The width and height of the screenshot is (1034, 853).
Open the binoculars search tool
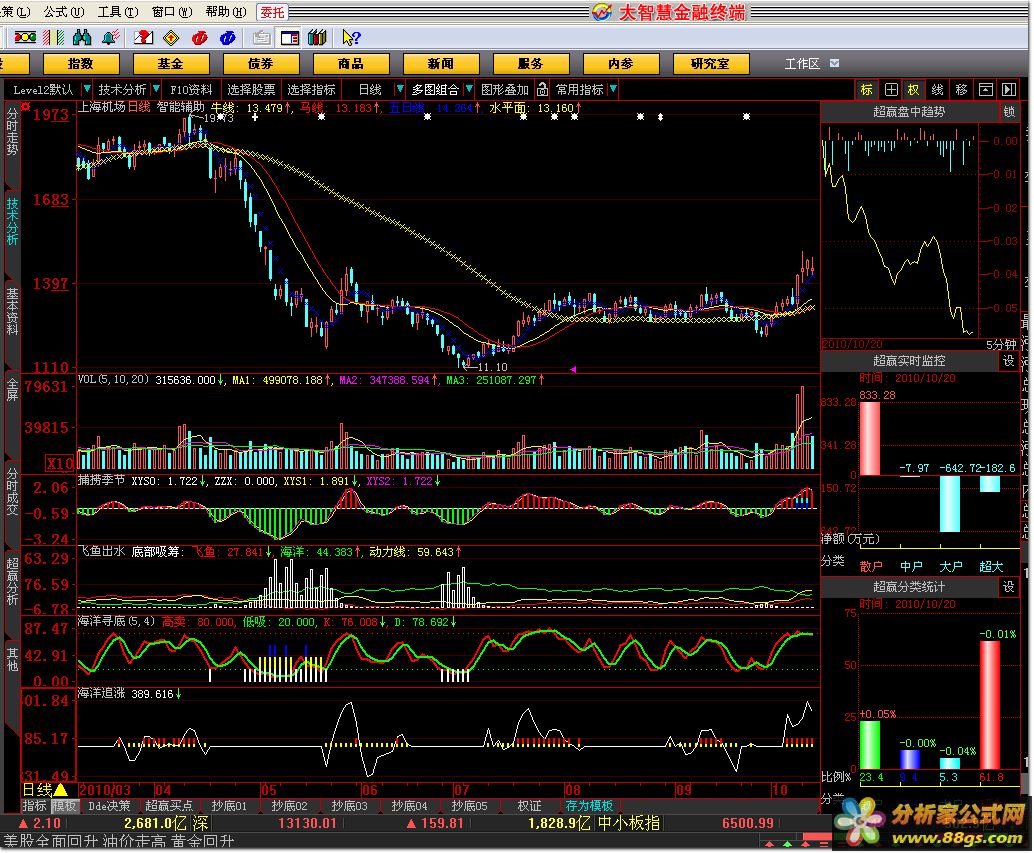click(x=82, y=38)
